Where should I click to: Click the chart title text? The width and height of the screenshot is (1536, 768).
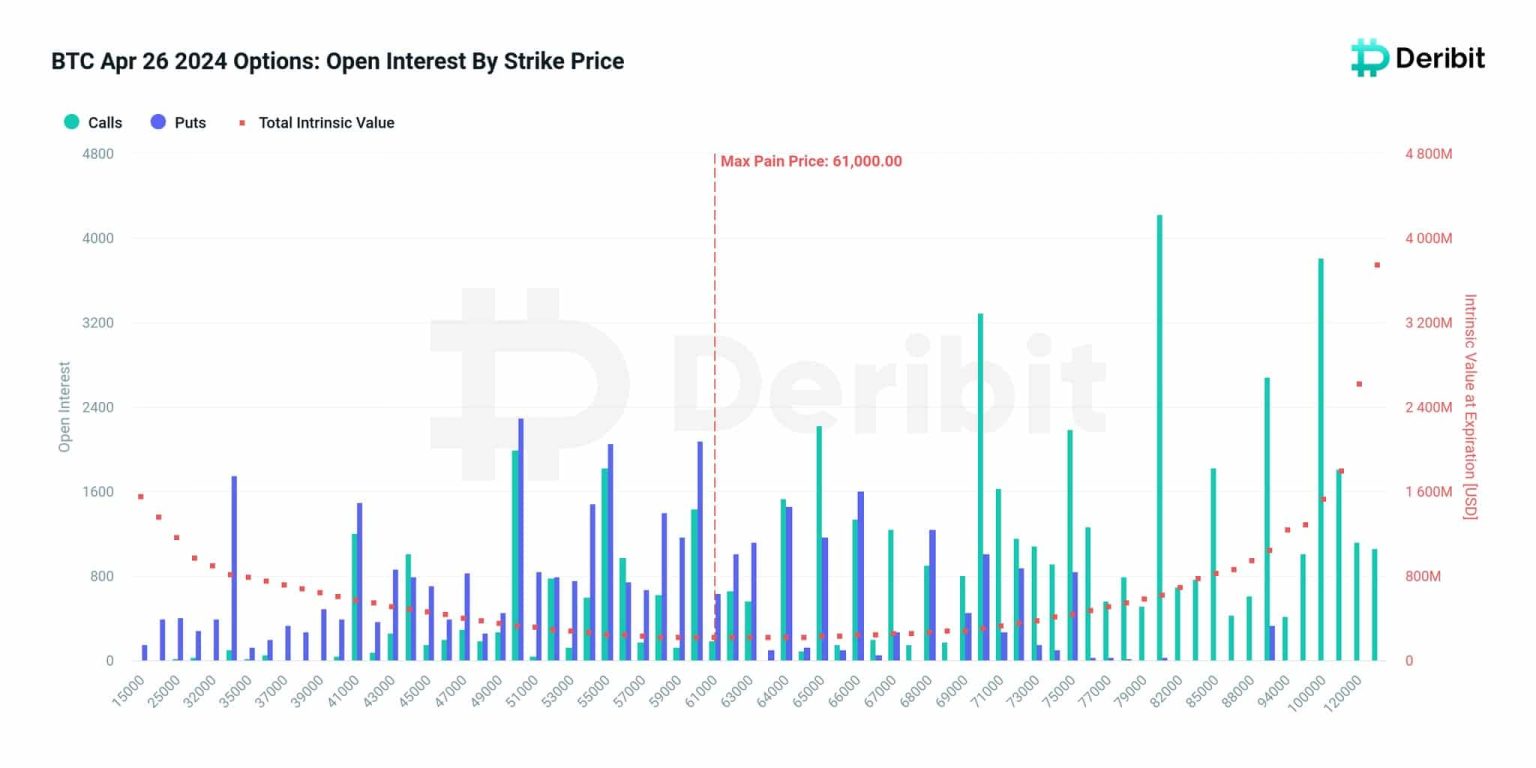click(338, 61)
